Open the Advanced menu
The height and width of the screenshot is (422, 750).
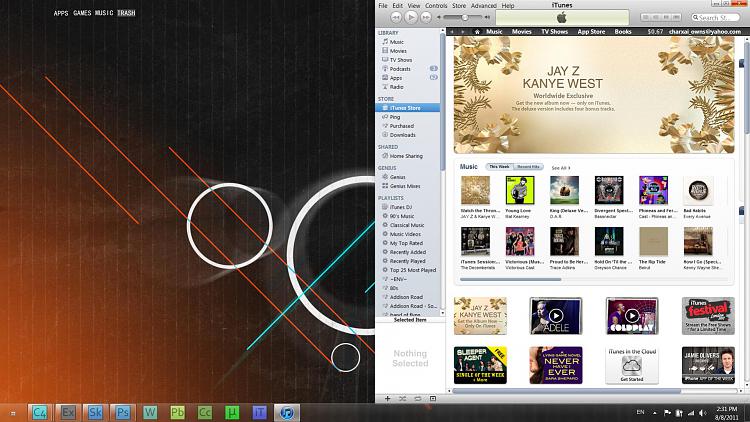484,6
